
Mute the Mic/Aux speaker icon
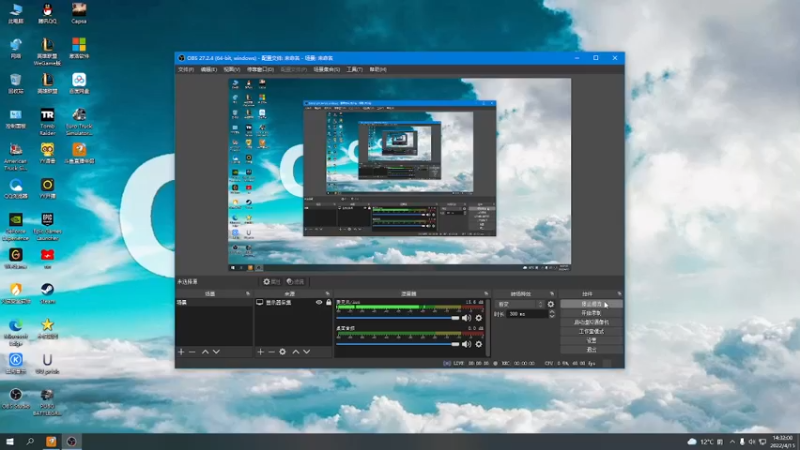click(x=466, y=318)
